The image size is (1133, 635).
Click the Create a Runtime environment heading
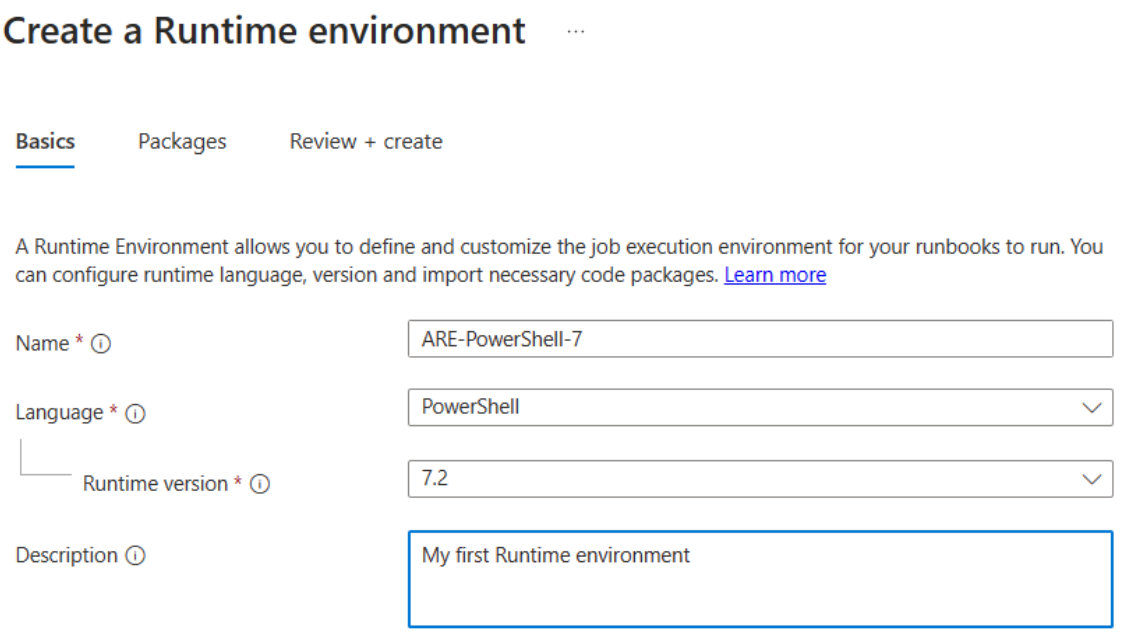click(x=264, y=31)
